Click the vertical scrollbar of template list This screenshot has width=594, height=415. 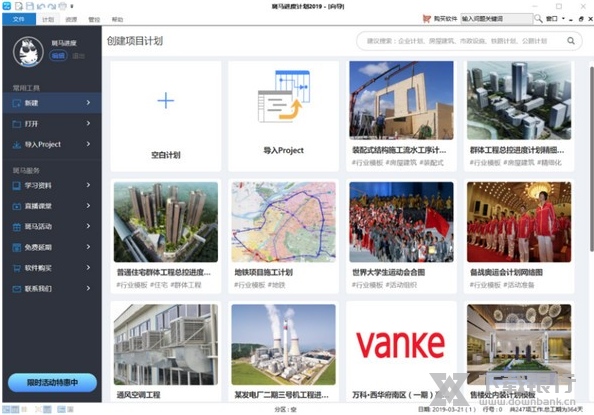(591, 158)
